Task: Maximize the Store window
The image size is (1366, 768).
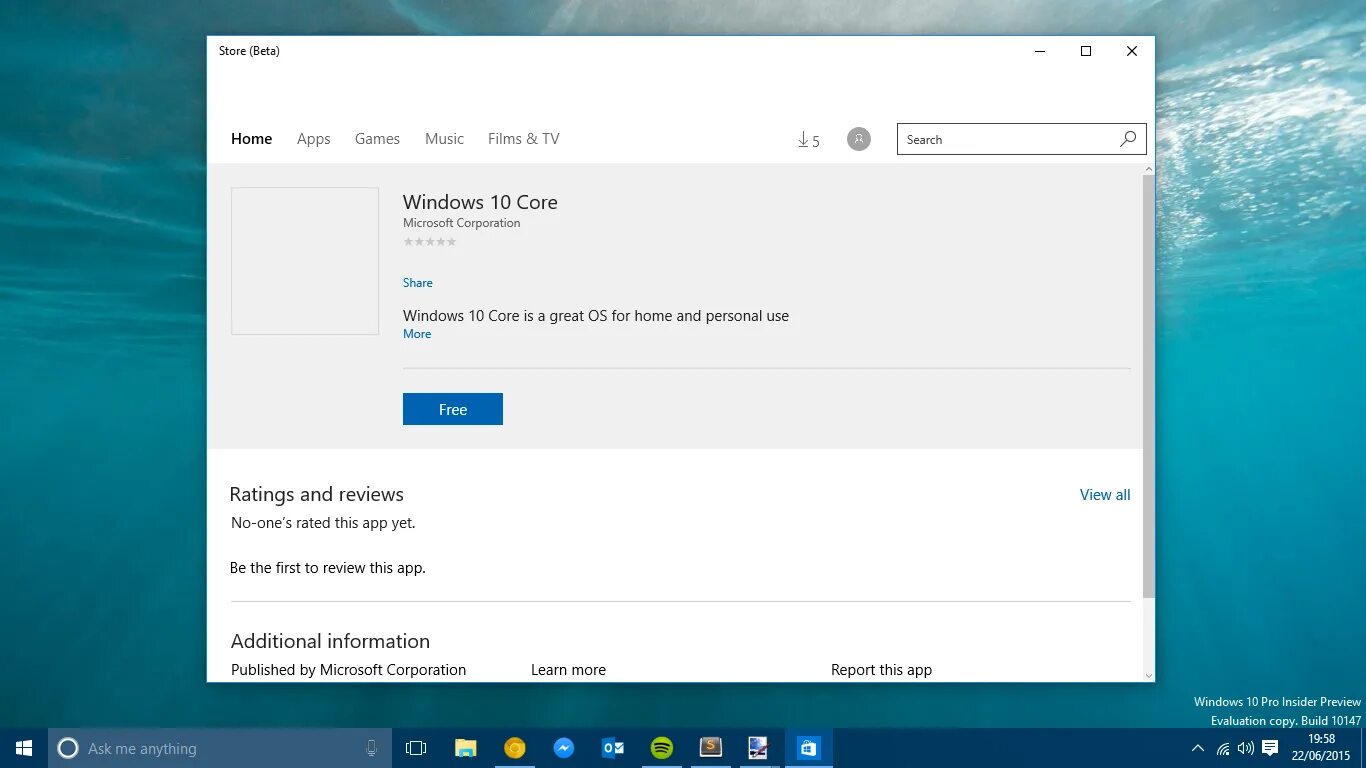Action: 1086,51
